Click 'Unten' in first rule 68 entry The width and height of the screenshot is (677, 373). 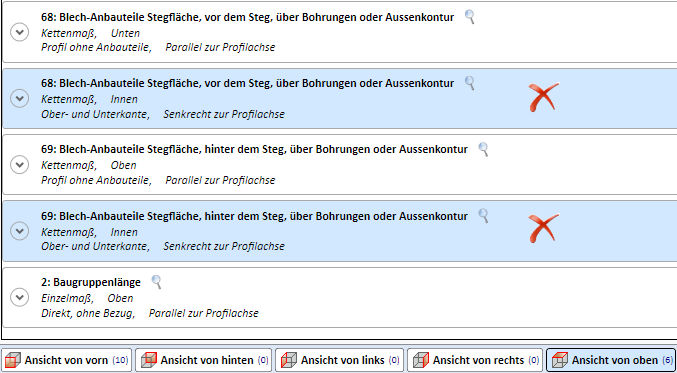[x=125, y=33]
